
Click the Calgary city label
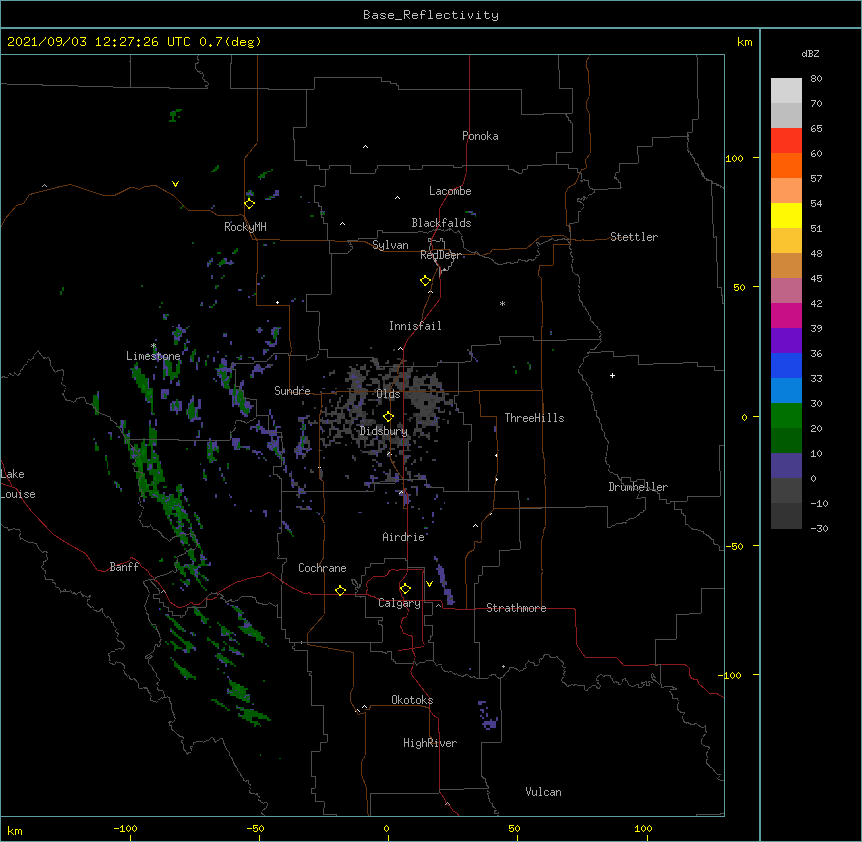pos(399,603)
